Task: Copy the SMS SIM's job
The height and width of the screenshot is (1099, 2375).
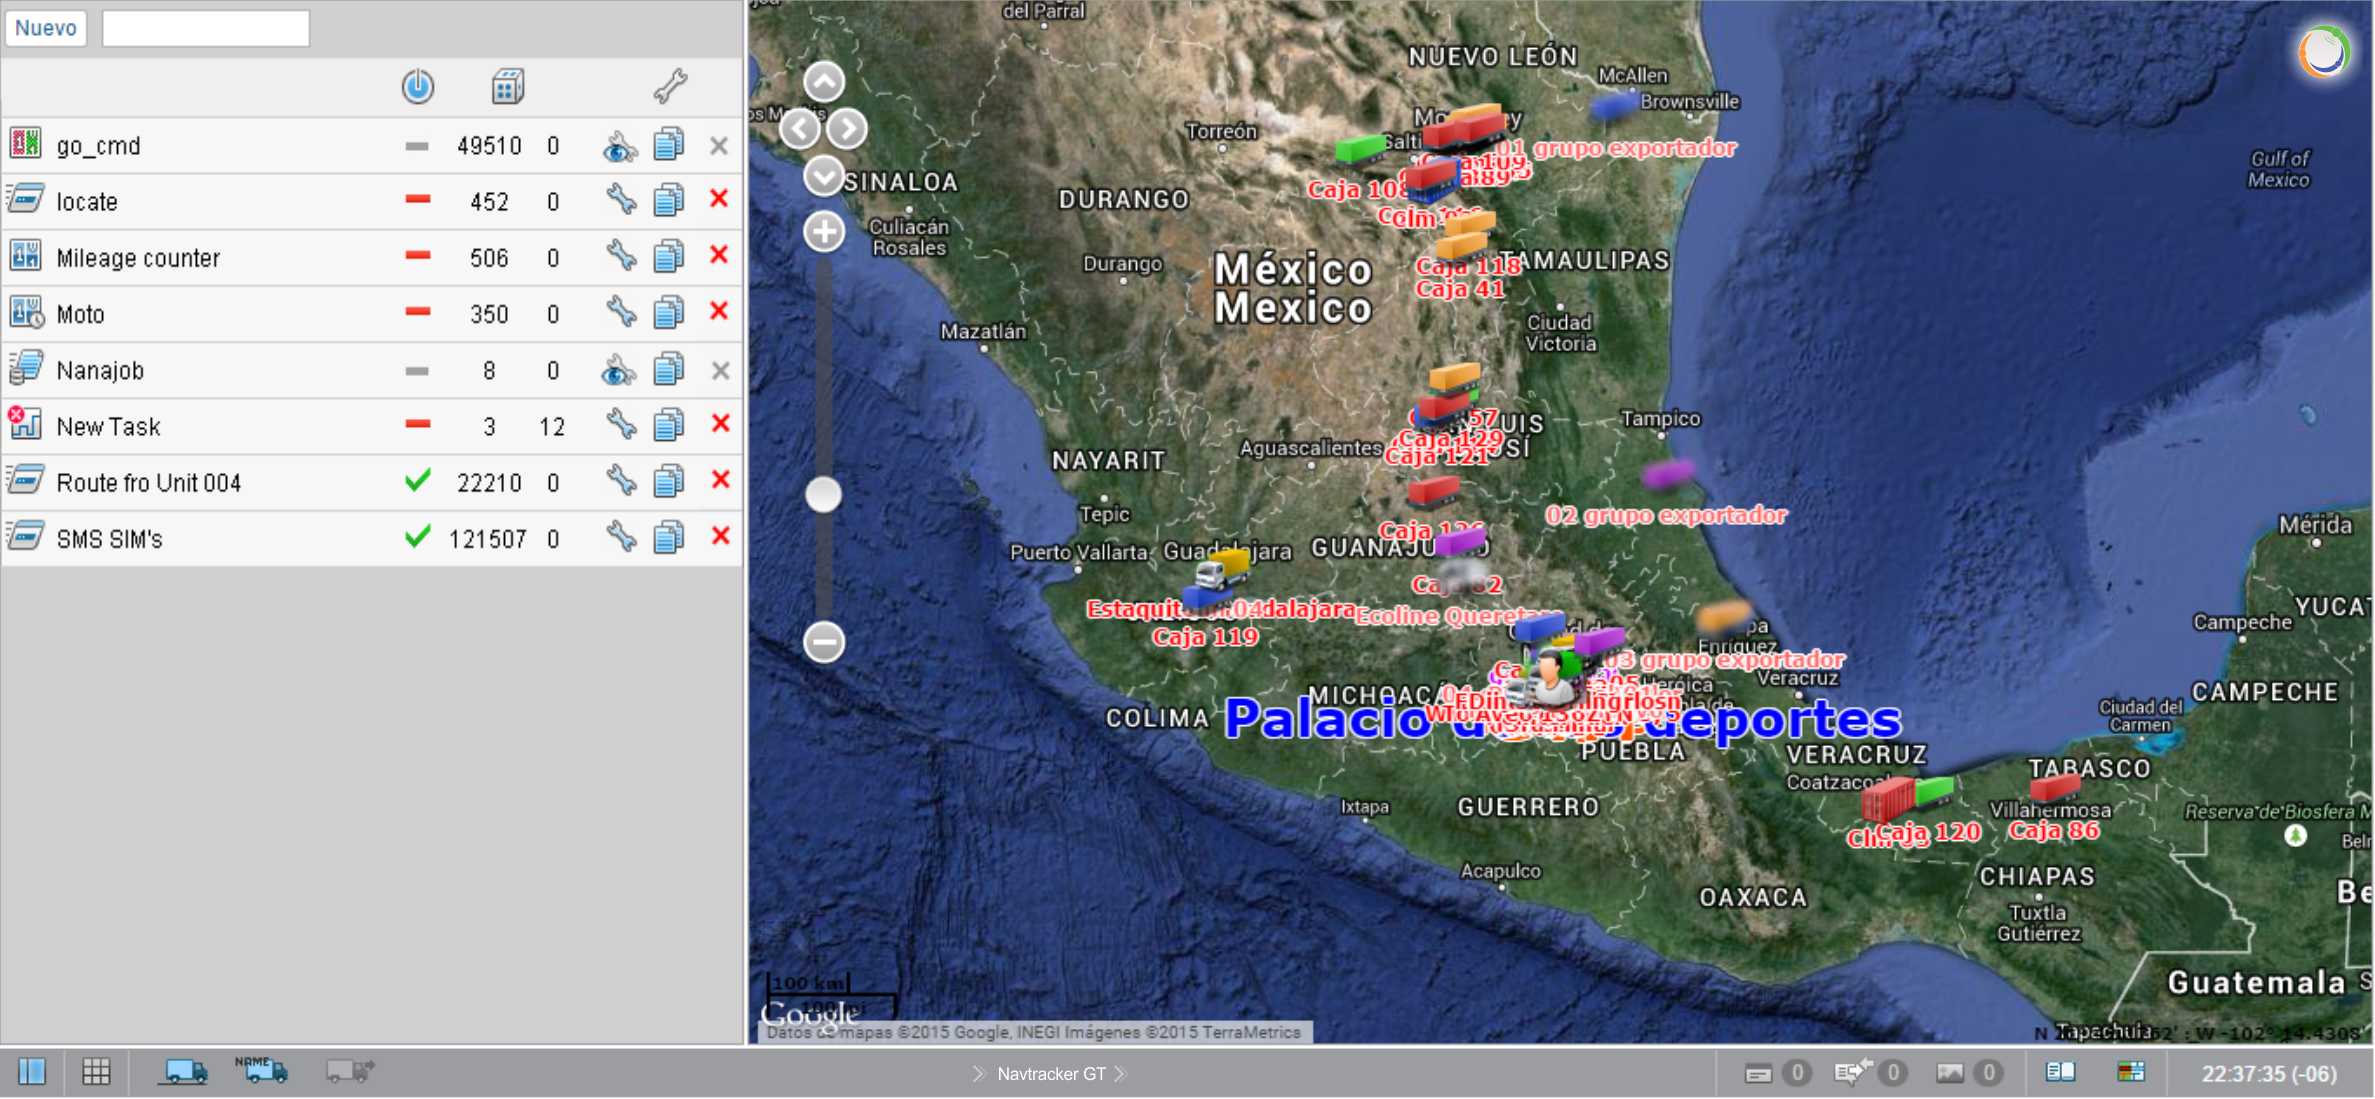Action: [668, 539]
